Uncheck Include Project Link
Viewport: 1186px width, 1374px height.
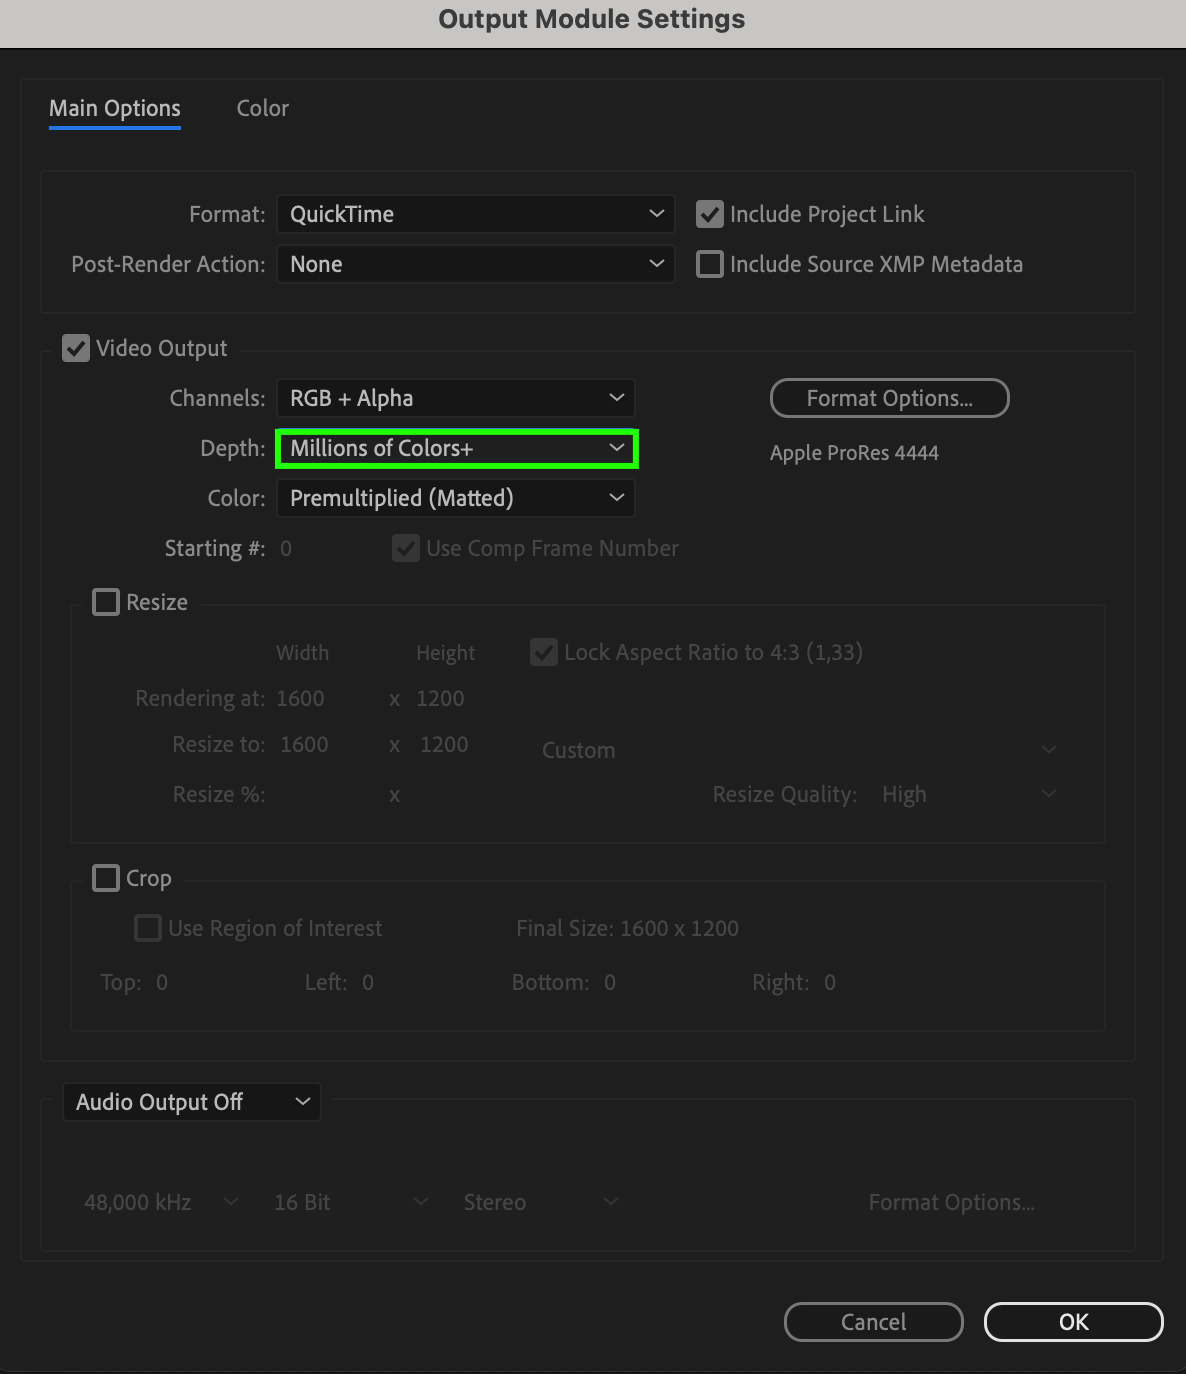(x=710, y=214)
